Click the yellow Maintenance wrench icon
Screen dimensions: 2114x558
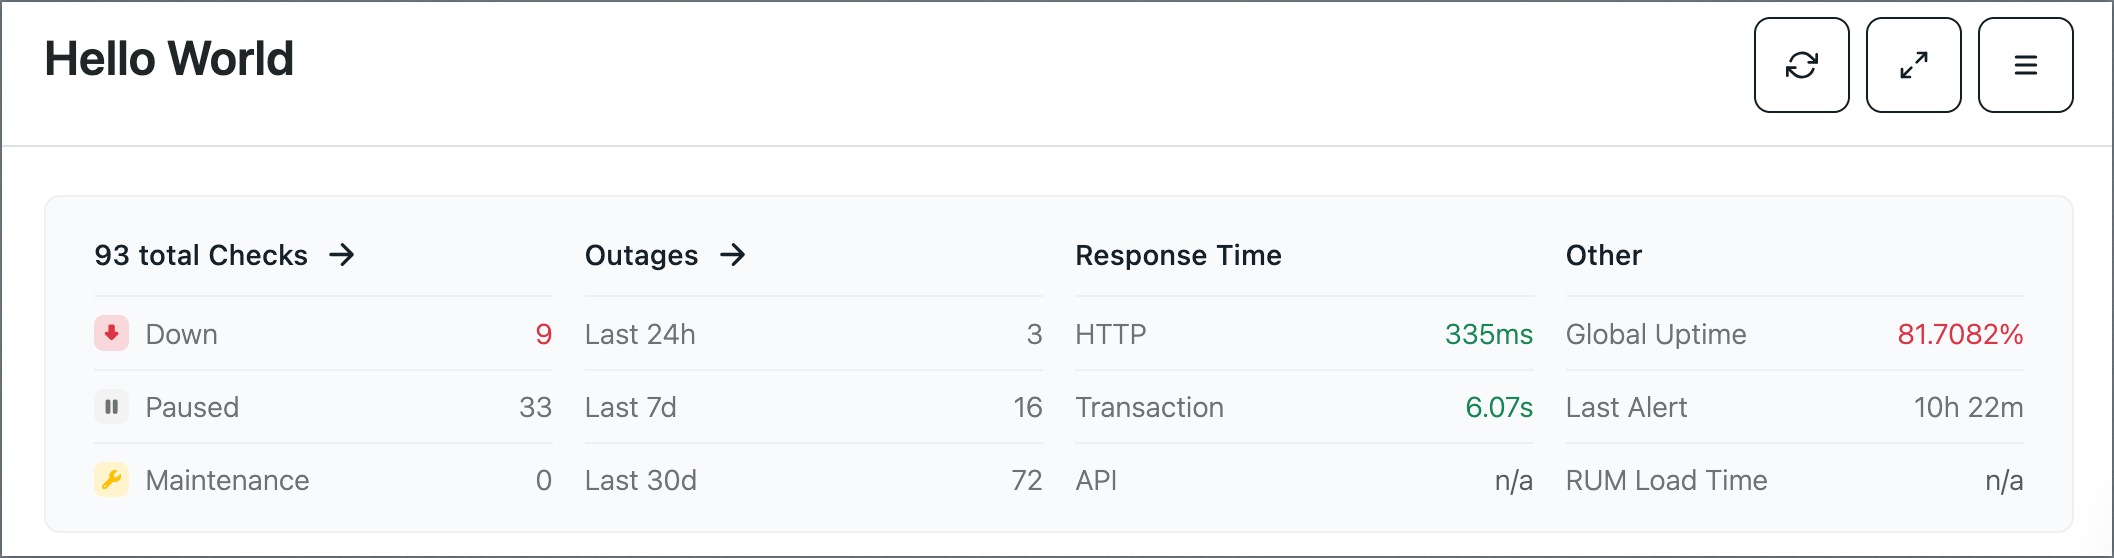[111, 479]
